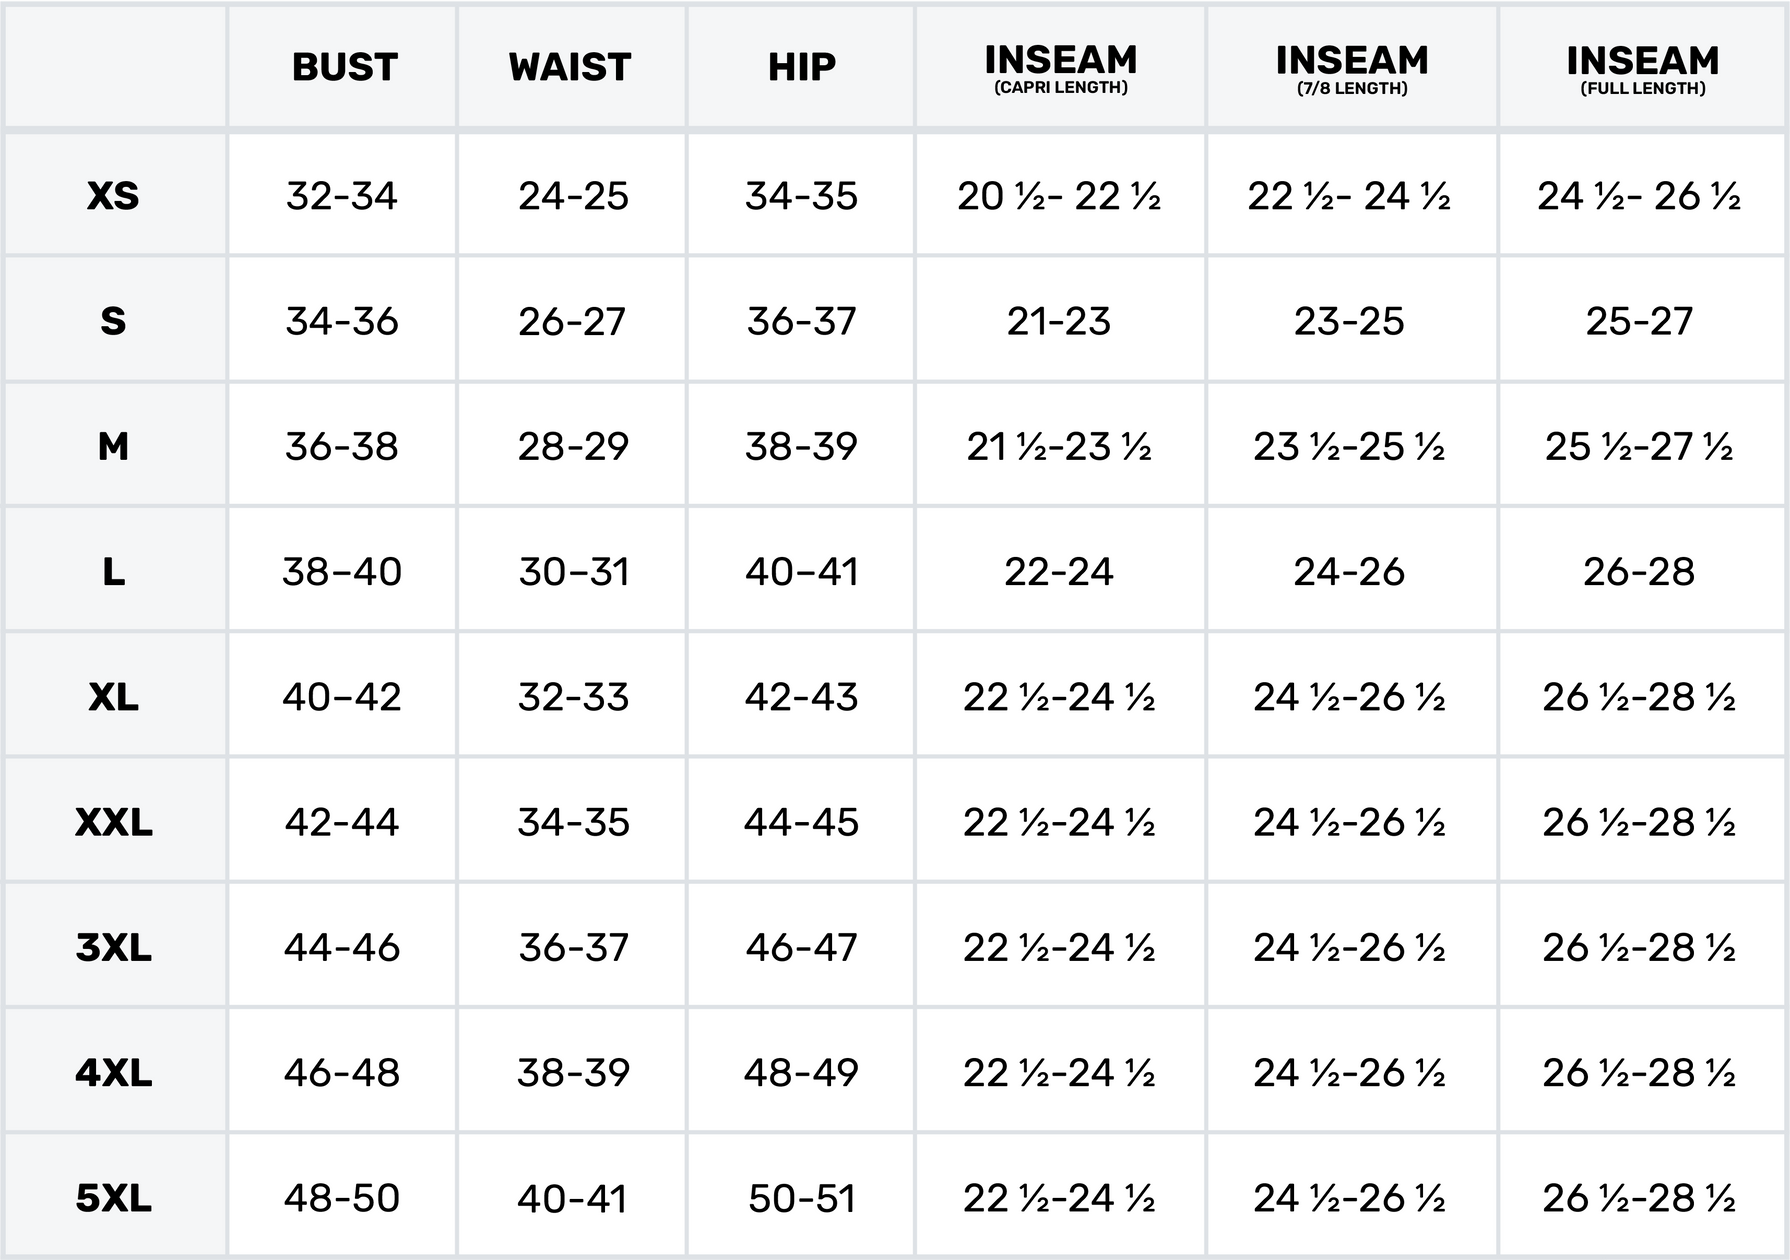Select the M size row label
The width and height of the screenshot is (1790, 1260).
[x=113, y=446]
